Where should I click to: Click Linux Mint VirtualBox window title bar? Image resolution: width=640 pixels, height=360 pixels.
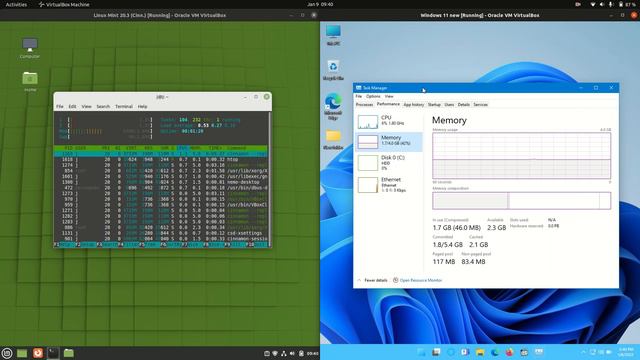(160, 15)
